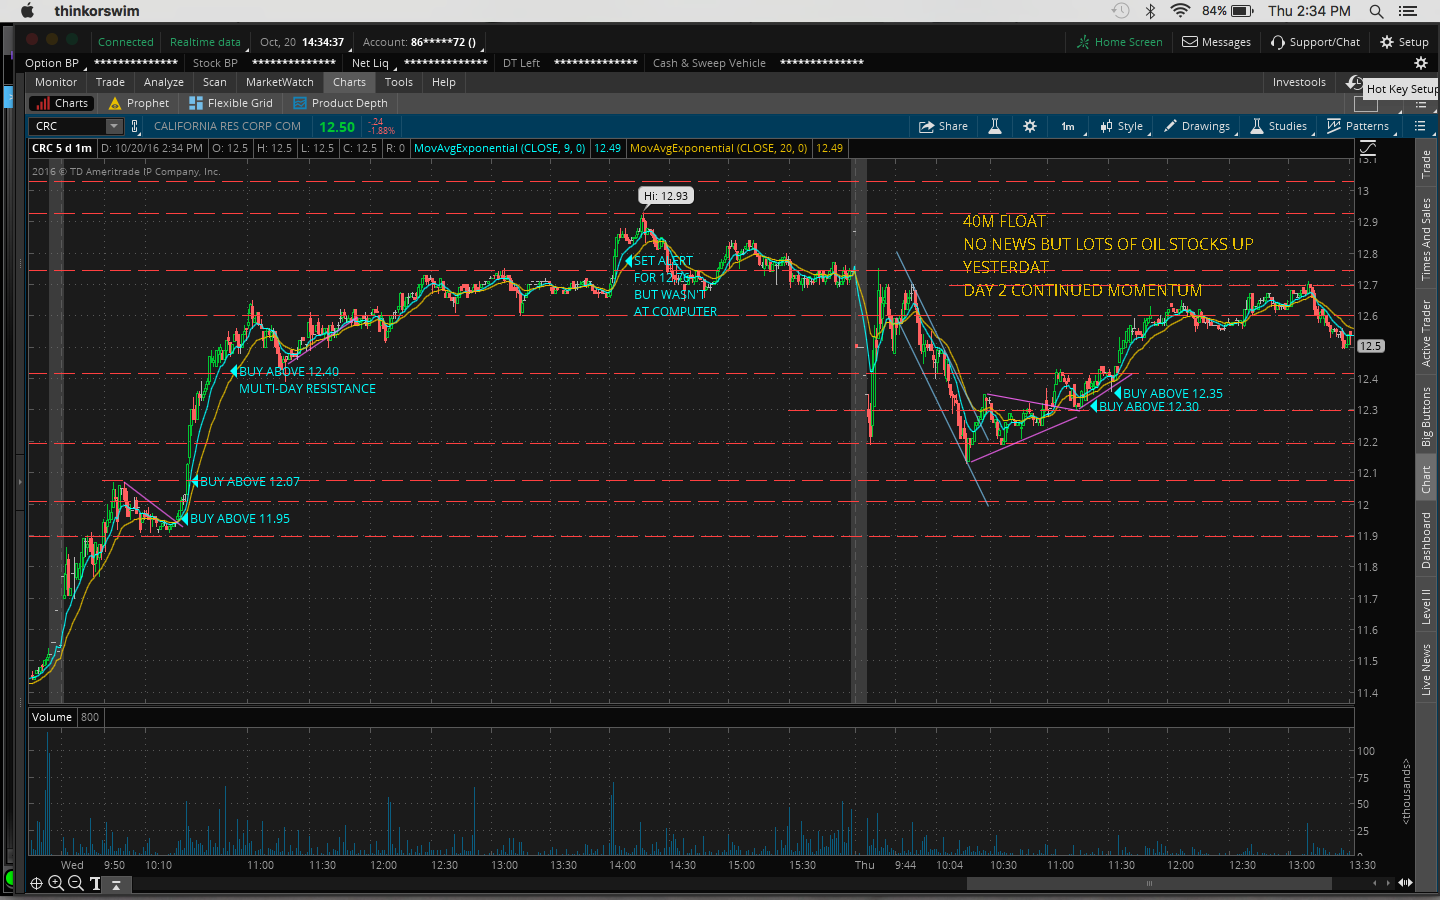The height and width of the screenshot is (900, 1440).
Task: Open the 1m timeframe dropdown
Action: [x=1068, y=126]
